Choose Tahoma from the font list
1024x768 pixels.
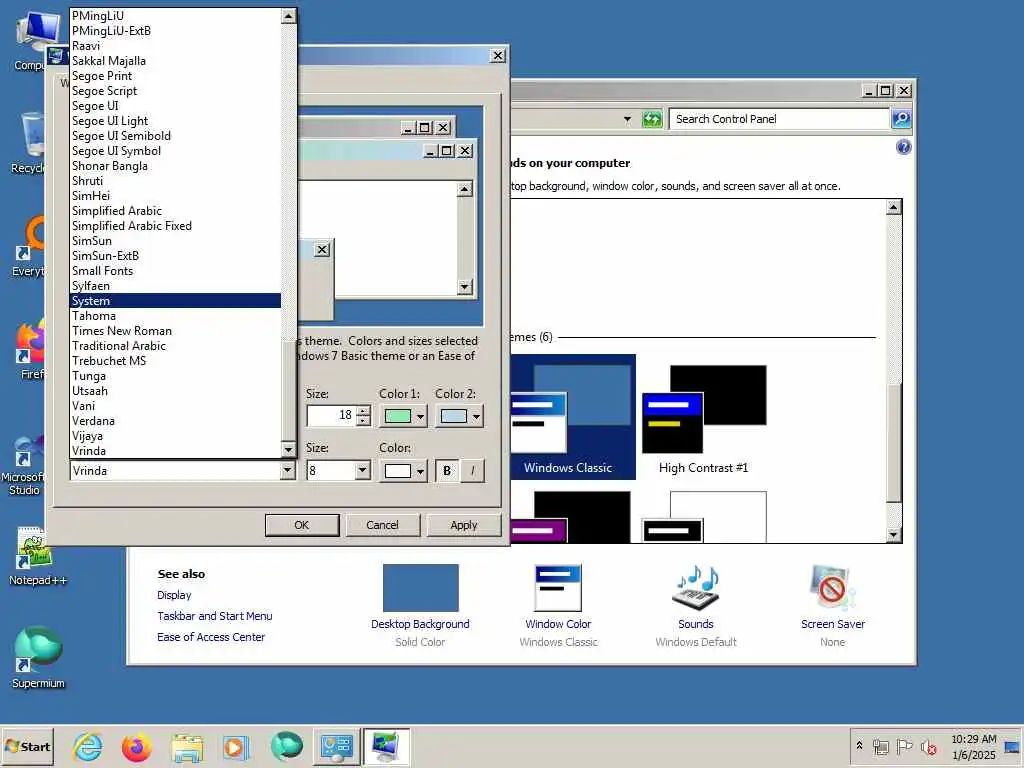(x=175, y=316)
